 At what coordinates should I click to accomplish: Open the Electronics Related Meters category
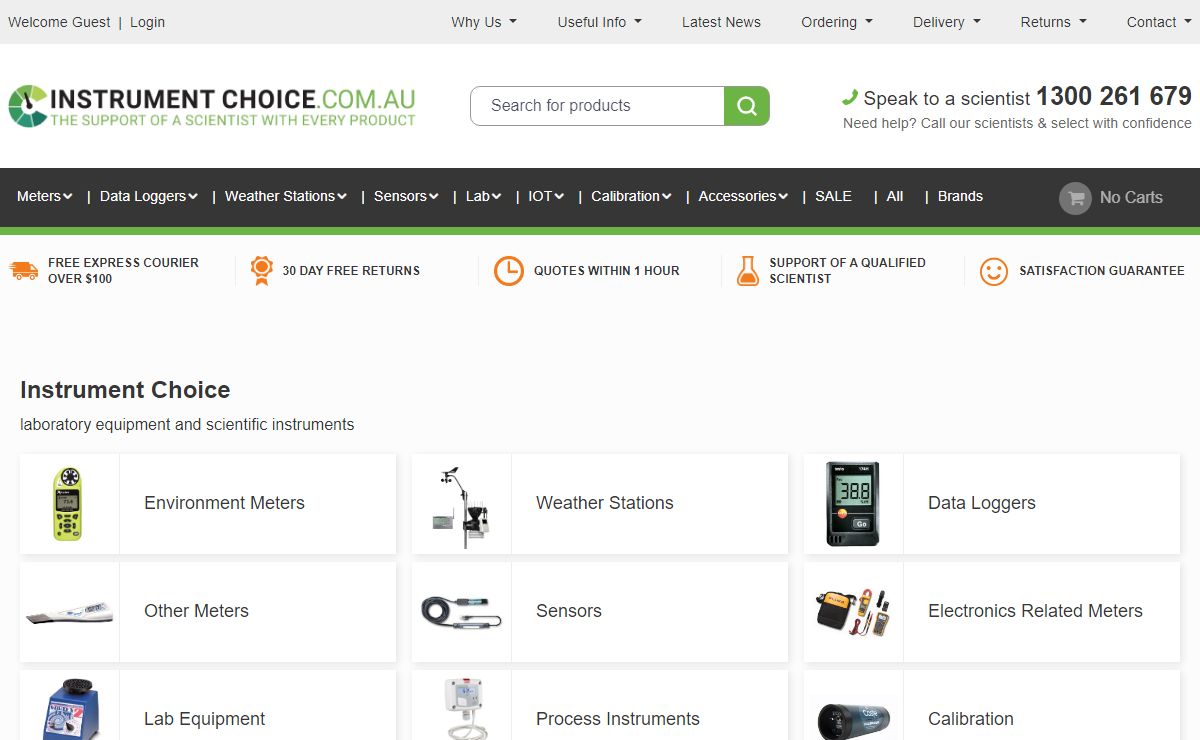pyautogui.click(x=1035, y=612)
